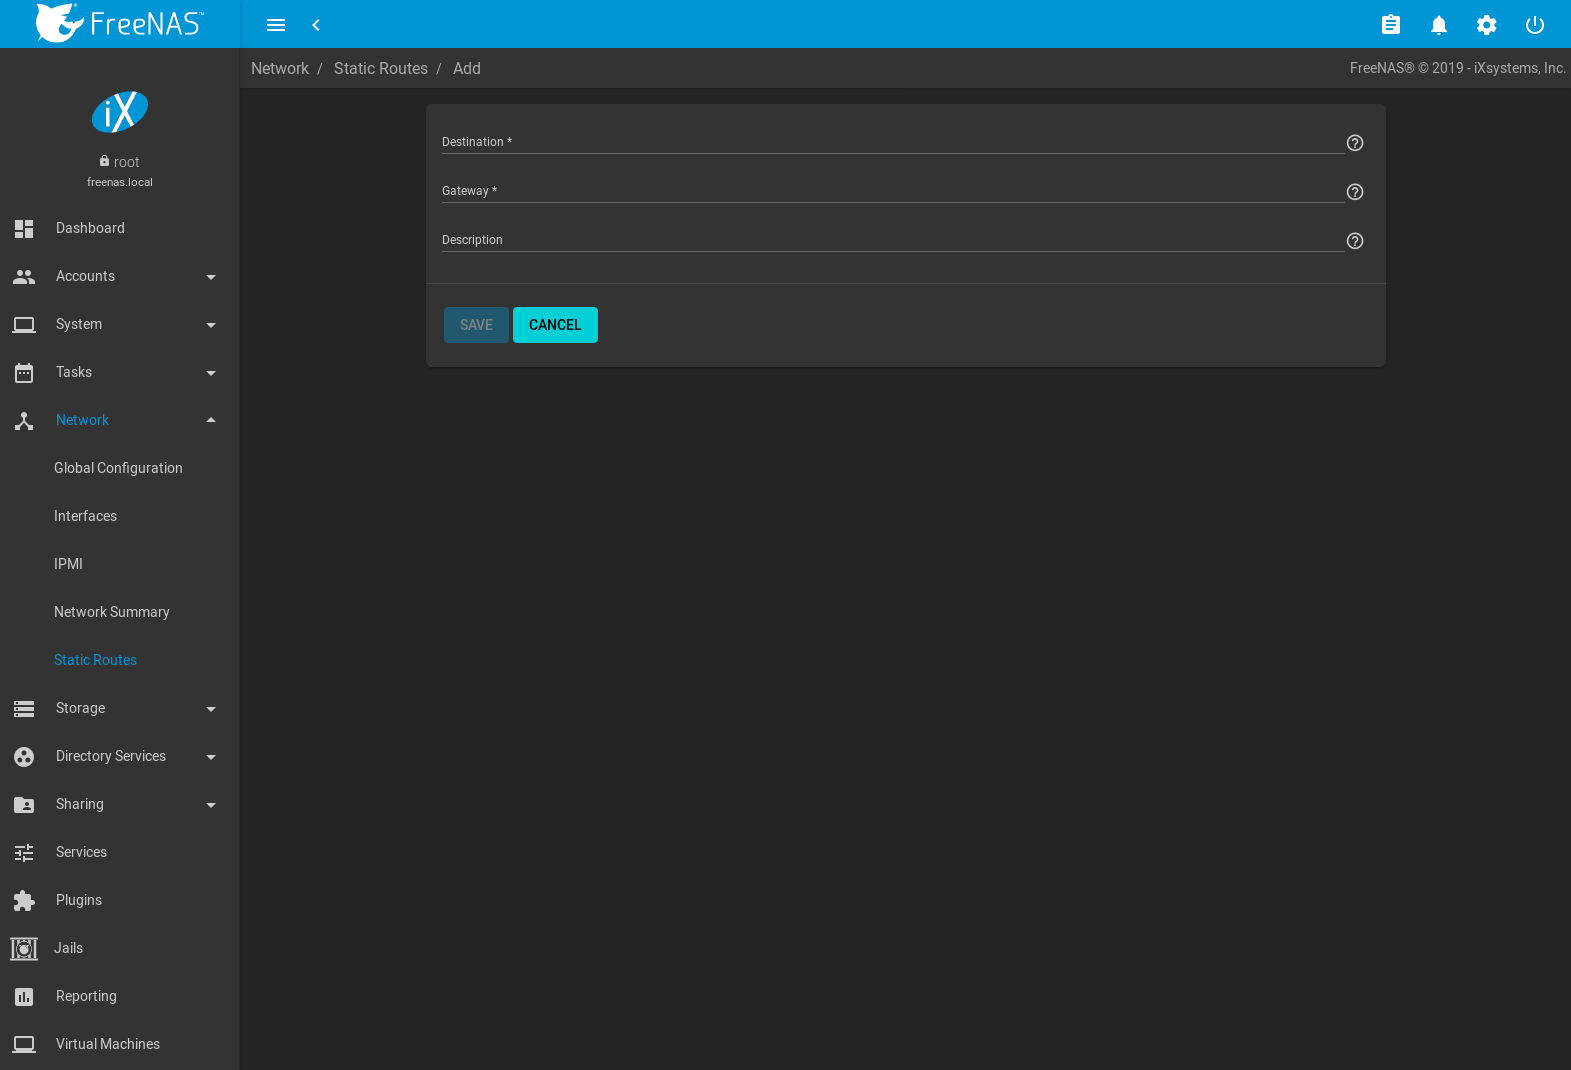The image size is (1571, 1070).
Task: Expand the Storage menu
Action: 119,708
